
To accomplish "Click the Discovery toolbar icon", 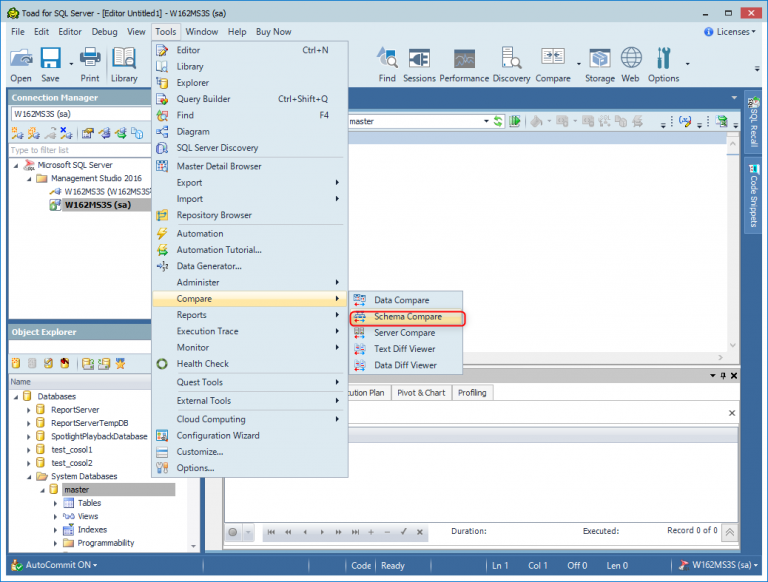I will [512, 64].
